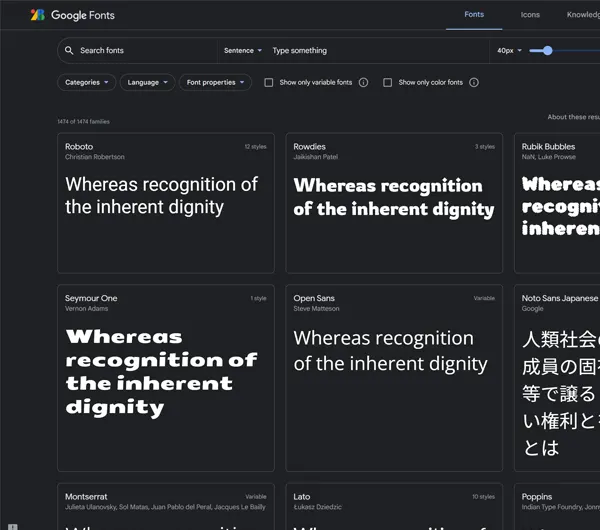Open the Sentence preview type dropdown

tap(243, 51)
